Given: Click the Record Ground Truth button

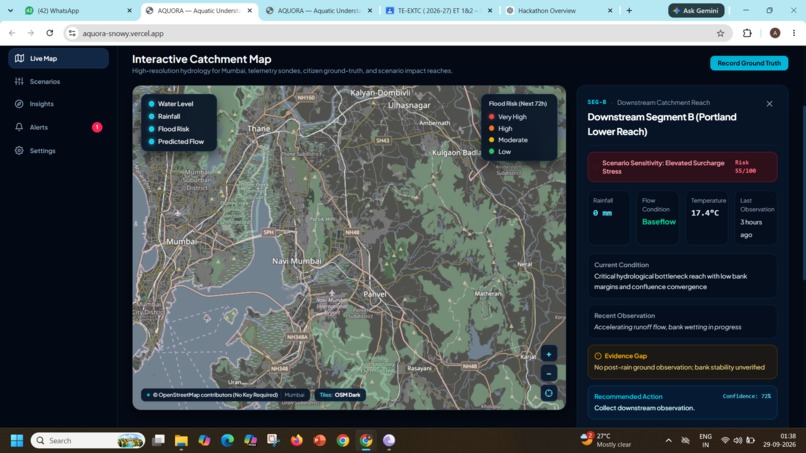Looking at the screenshot, I should pyautogui.click(x=748, y=63).
